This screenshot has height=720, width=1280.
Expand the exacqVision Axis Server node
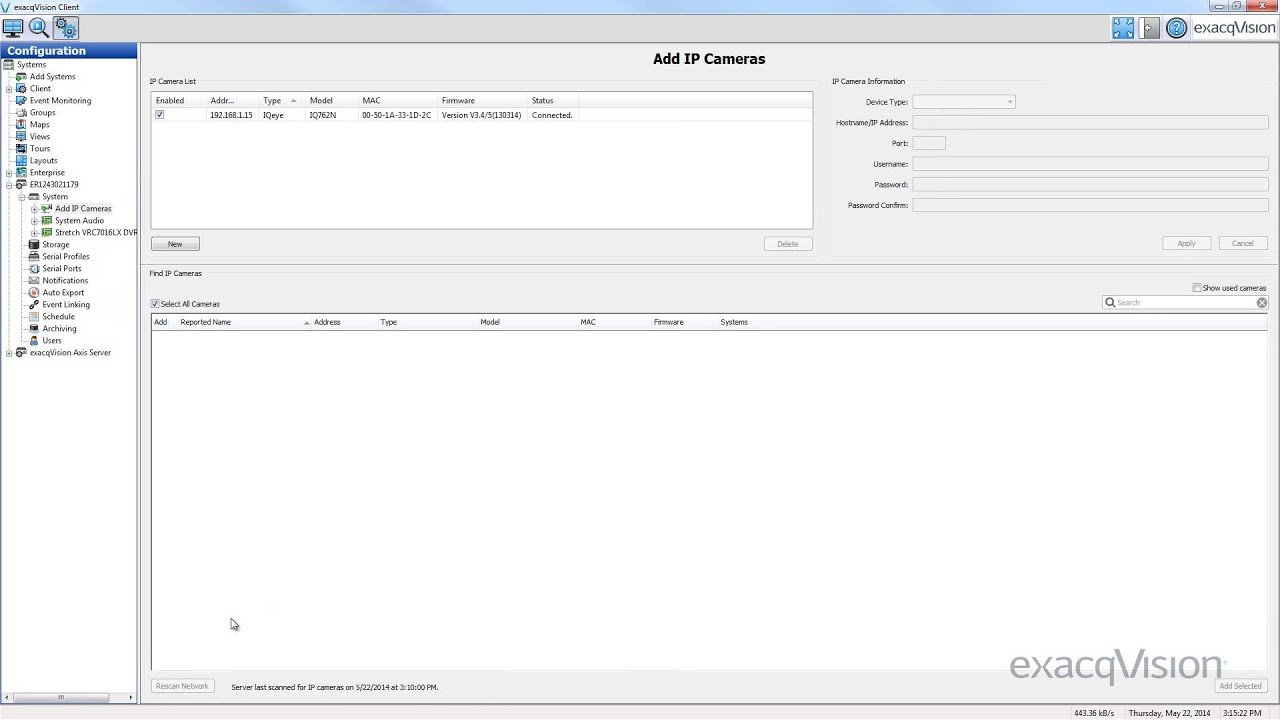(9, 353)
